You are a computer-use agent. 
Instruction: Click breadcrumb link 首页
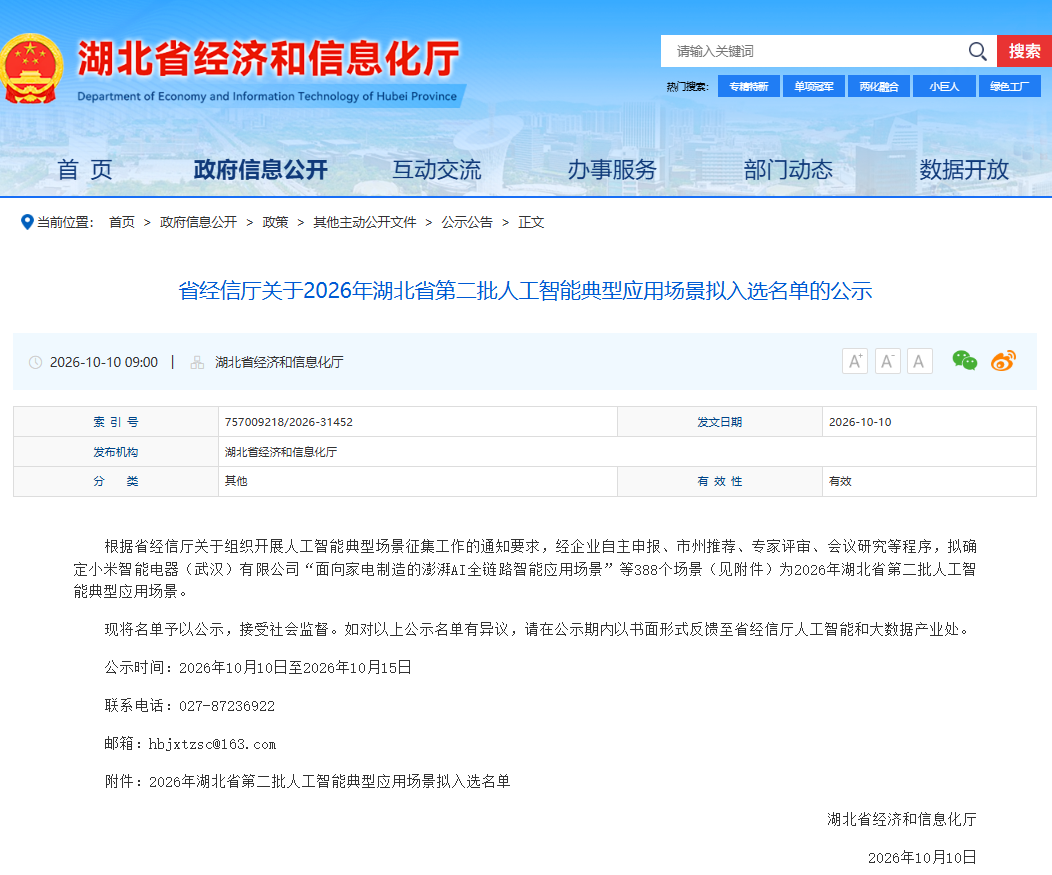tap(121, 222)
